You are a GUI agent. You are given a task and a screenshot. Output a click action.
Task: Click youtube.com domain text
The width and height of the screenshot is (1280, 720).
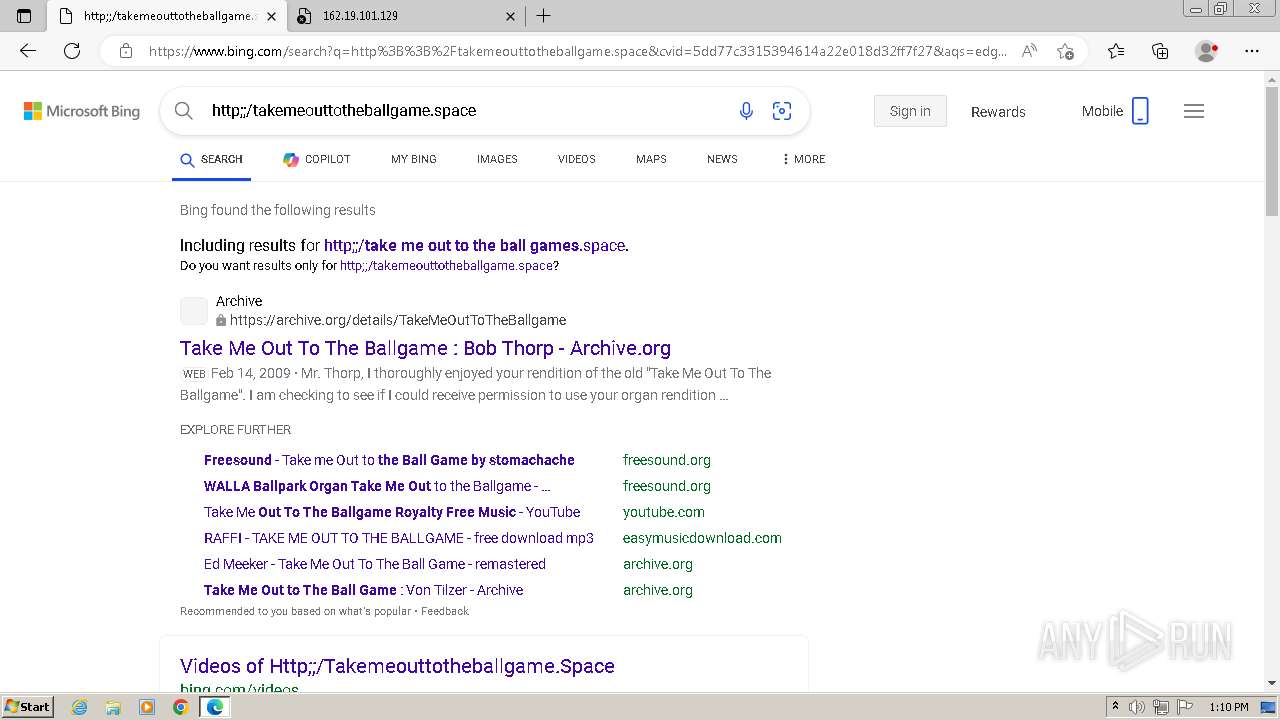[664, 512]
